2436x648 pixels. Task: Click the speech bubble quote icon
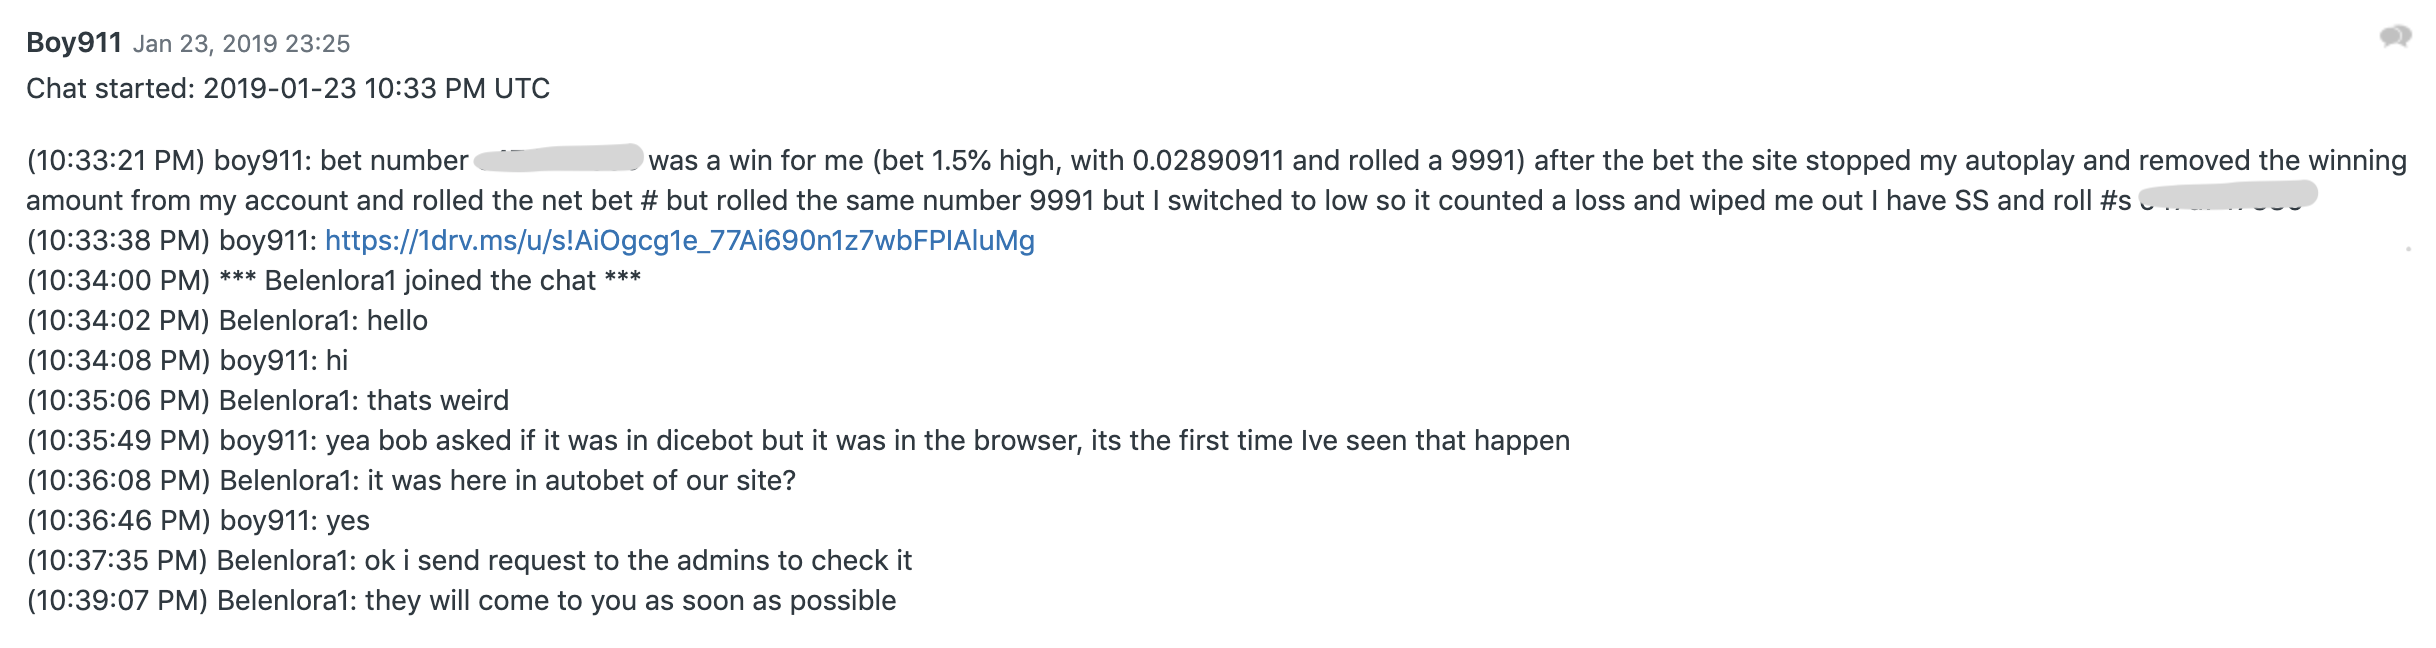tap(2396, 38)
